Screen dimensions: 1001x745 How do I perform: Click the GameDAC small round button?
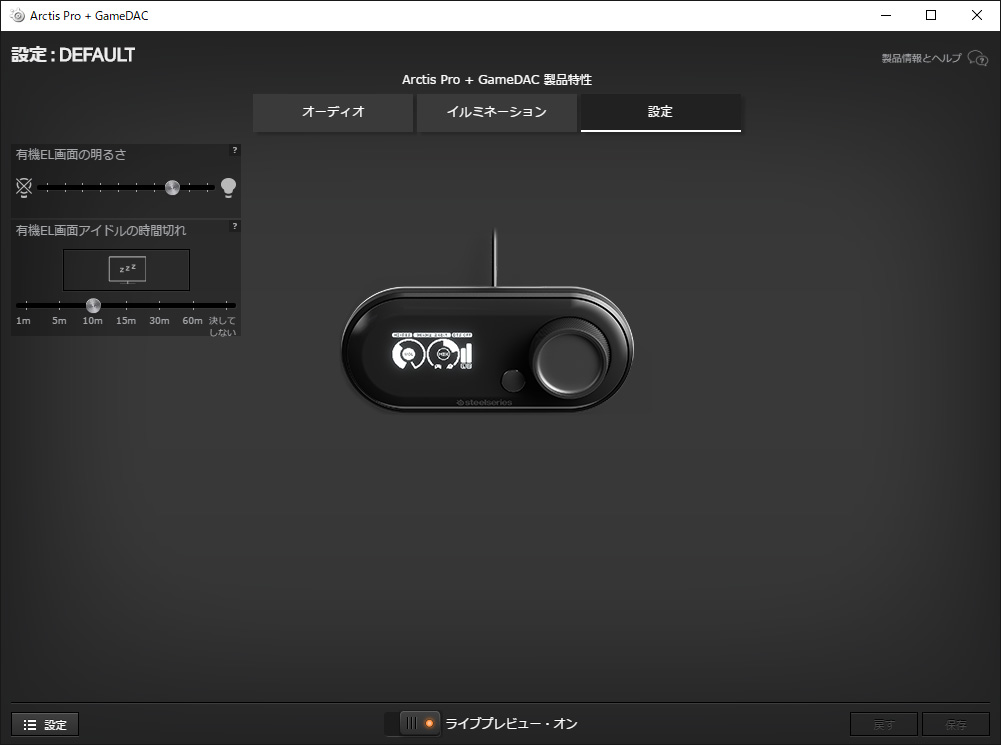coord(513,380)
